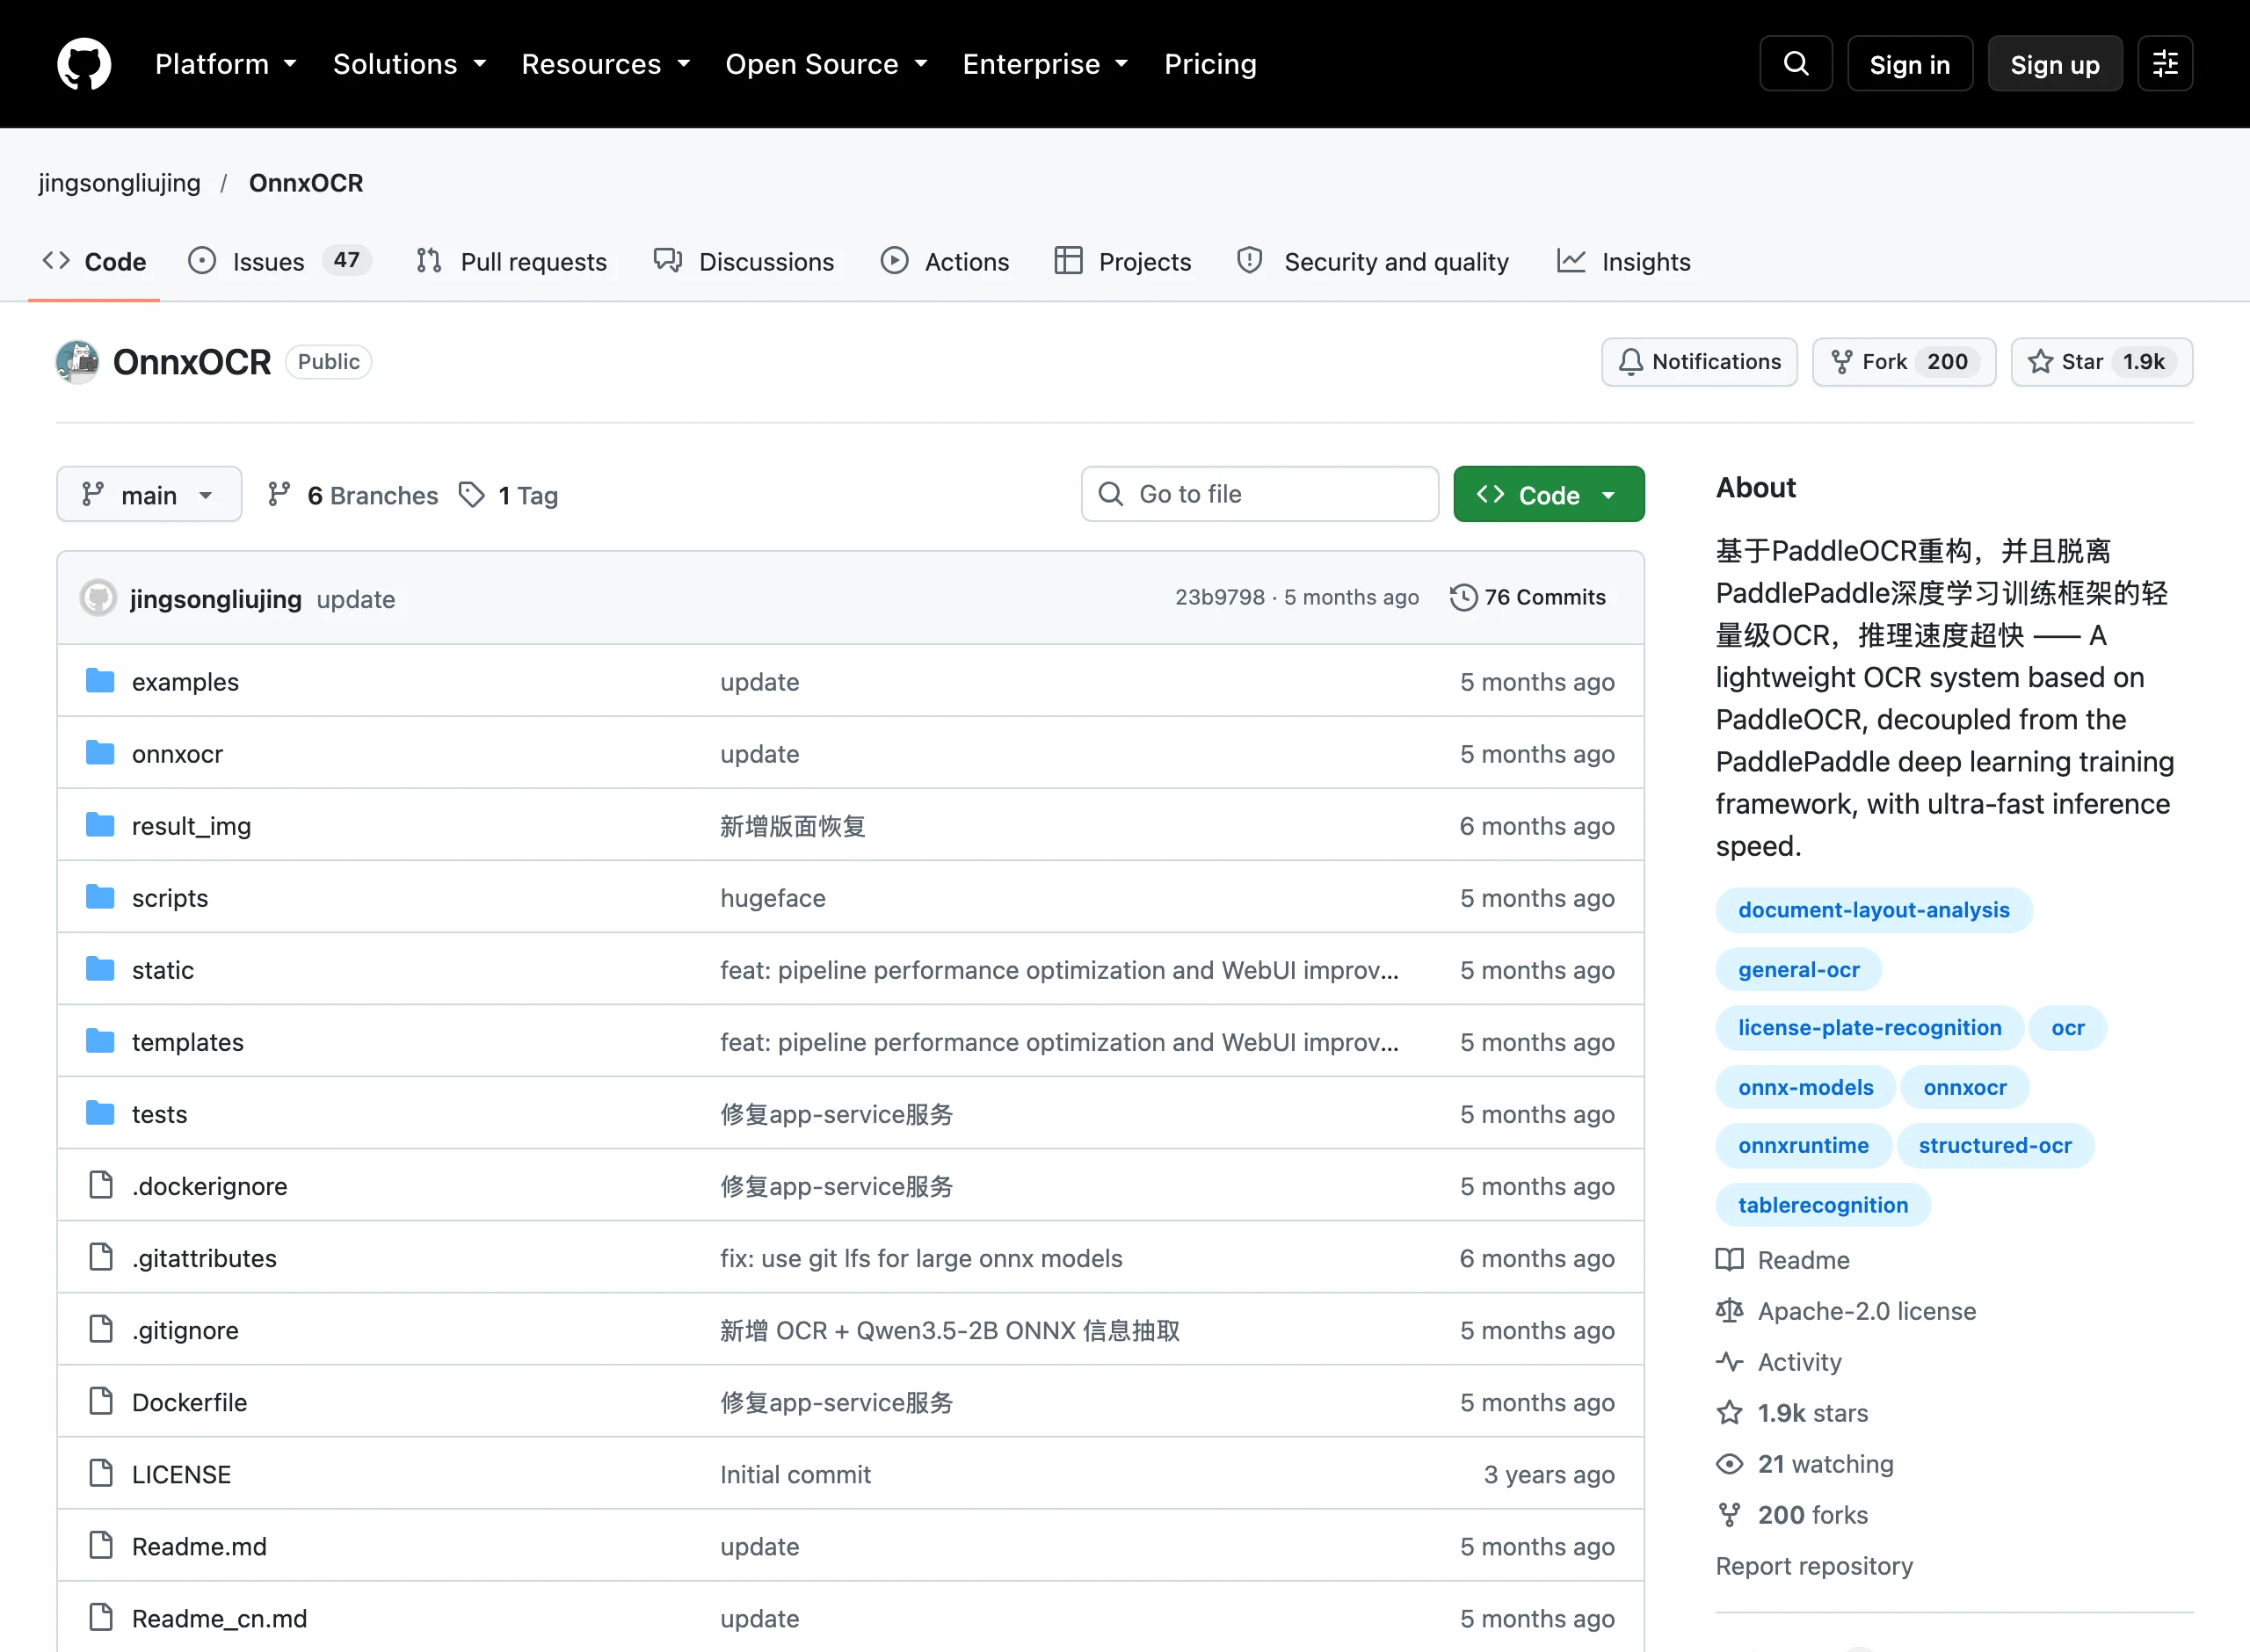
Task: Click the Sign in button
Action: [1909, 64]
